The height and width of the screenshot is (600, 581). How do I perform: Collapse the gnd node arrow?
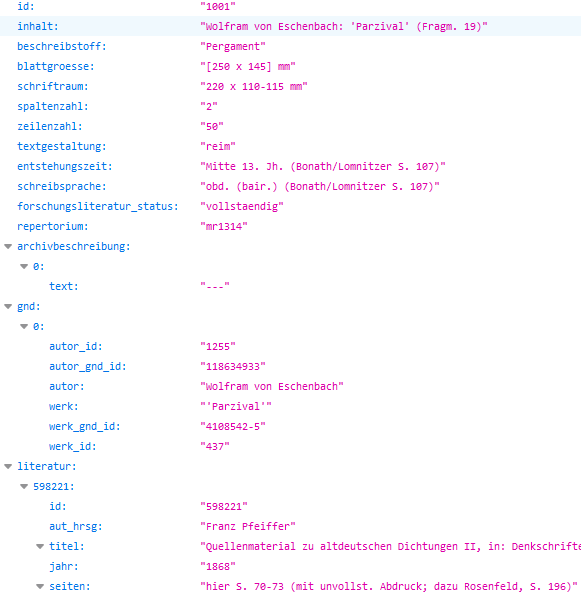tap(8, 307)
